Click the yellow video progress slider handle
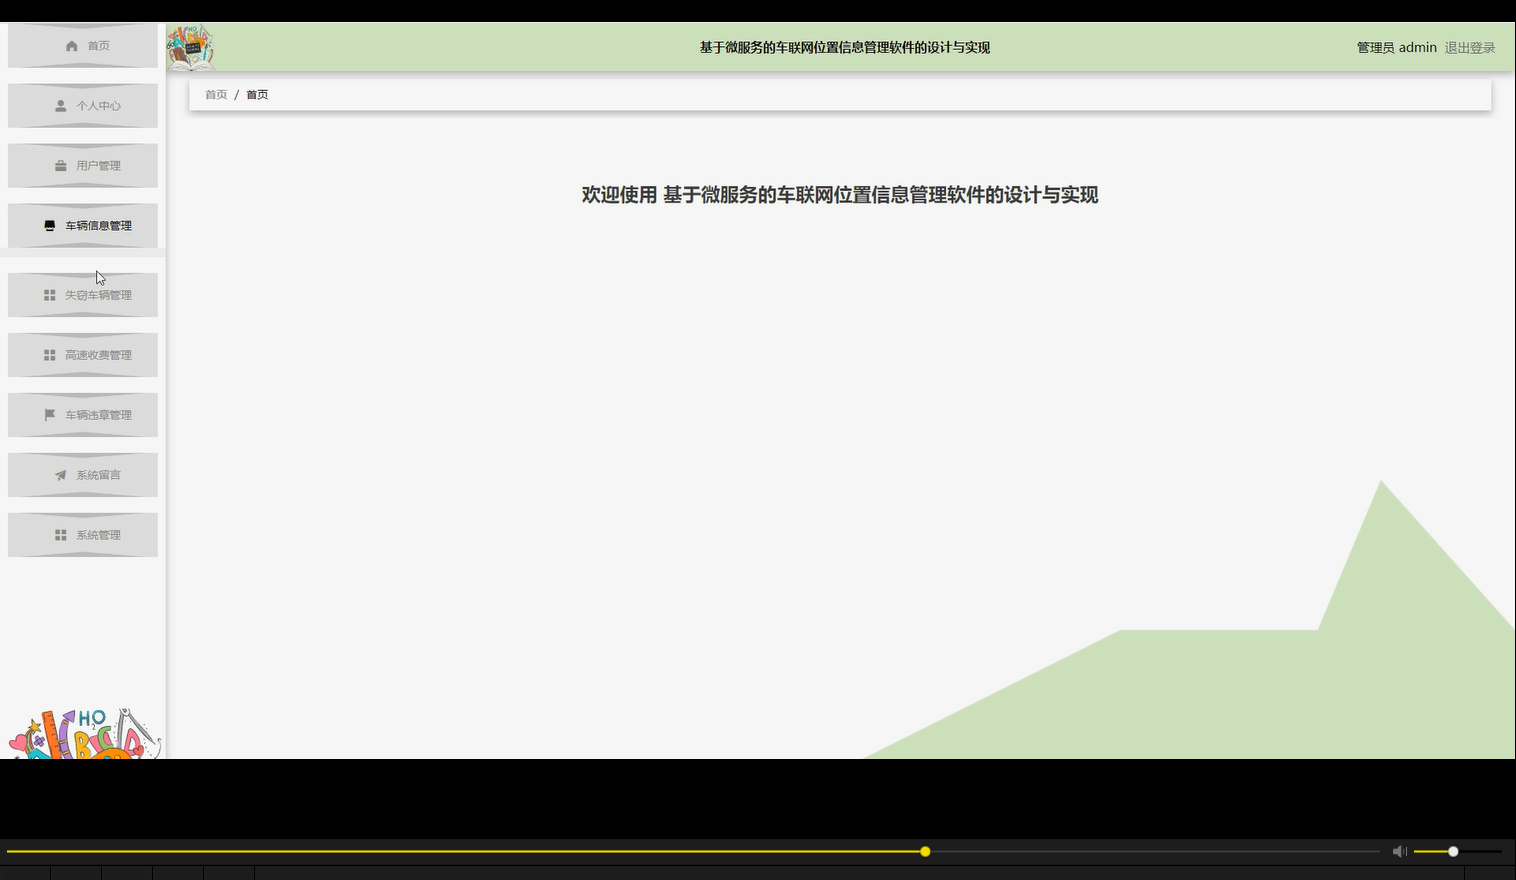Viewport: 1516px width, 880px height. [x=924, y=851]
